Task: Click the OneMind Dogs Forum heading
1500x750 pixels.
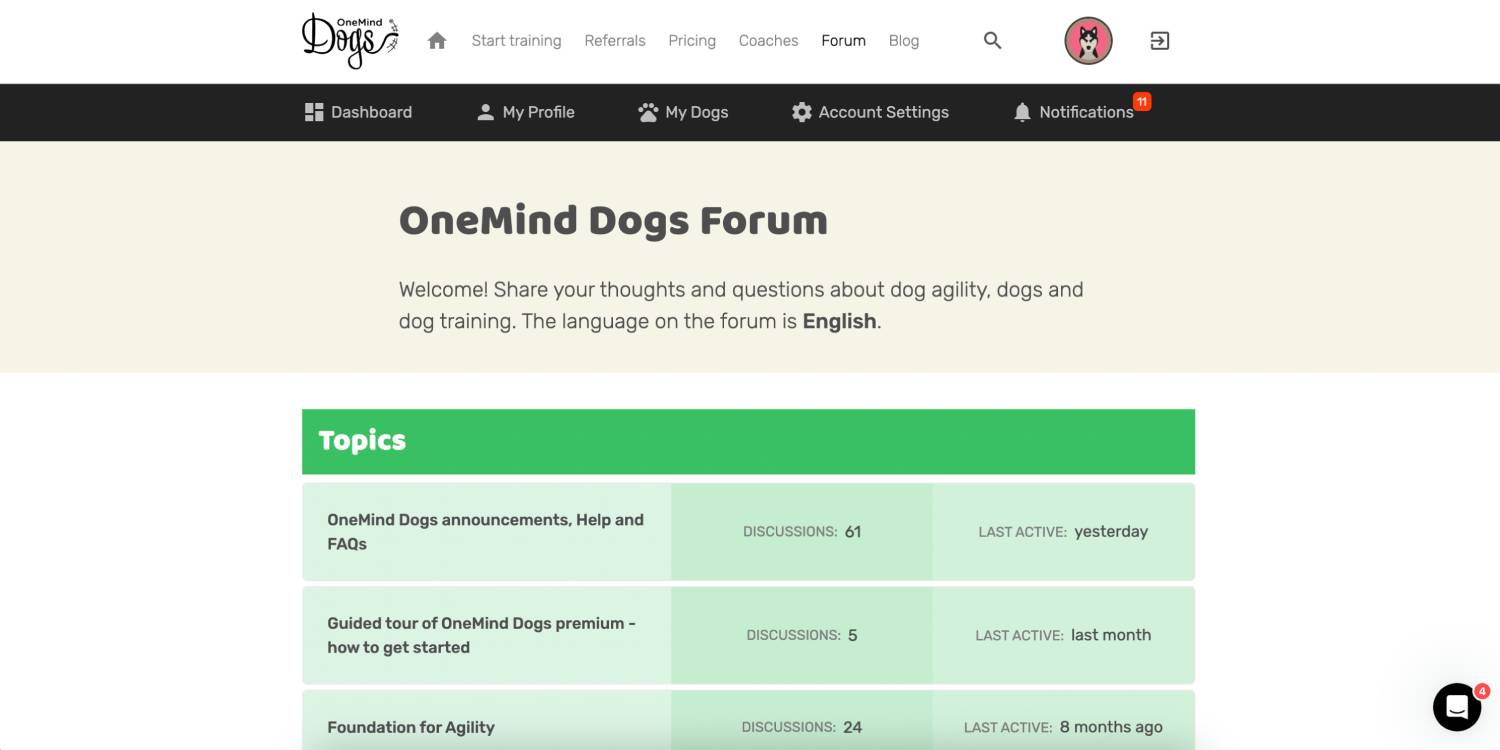Action: click(613, 221)
